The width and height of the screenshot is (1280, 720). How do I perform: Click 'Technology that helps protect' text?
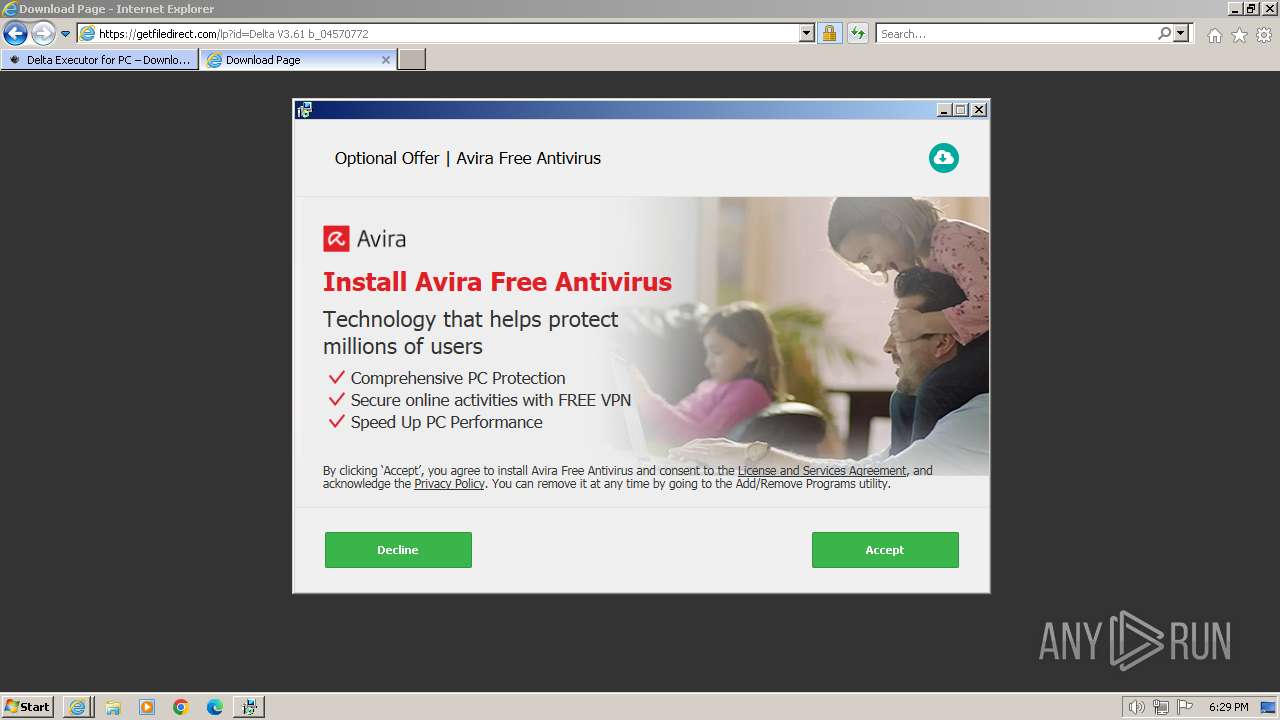pyautogui.click(x=471, y=320)
